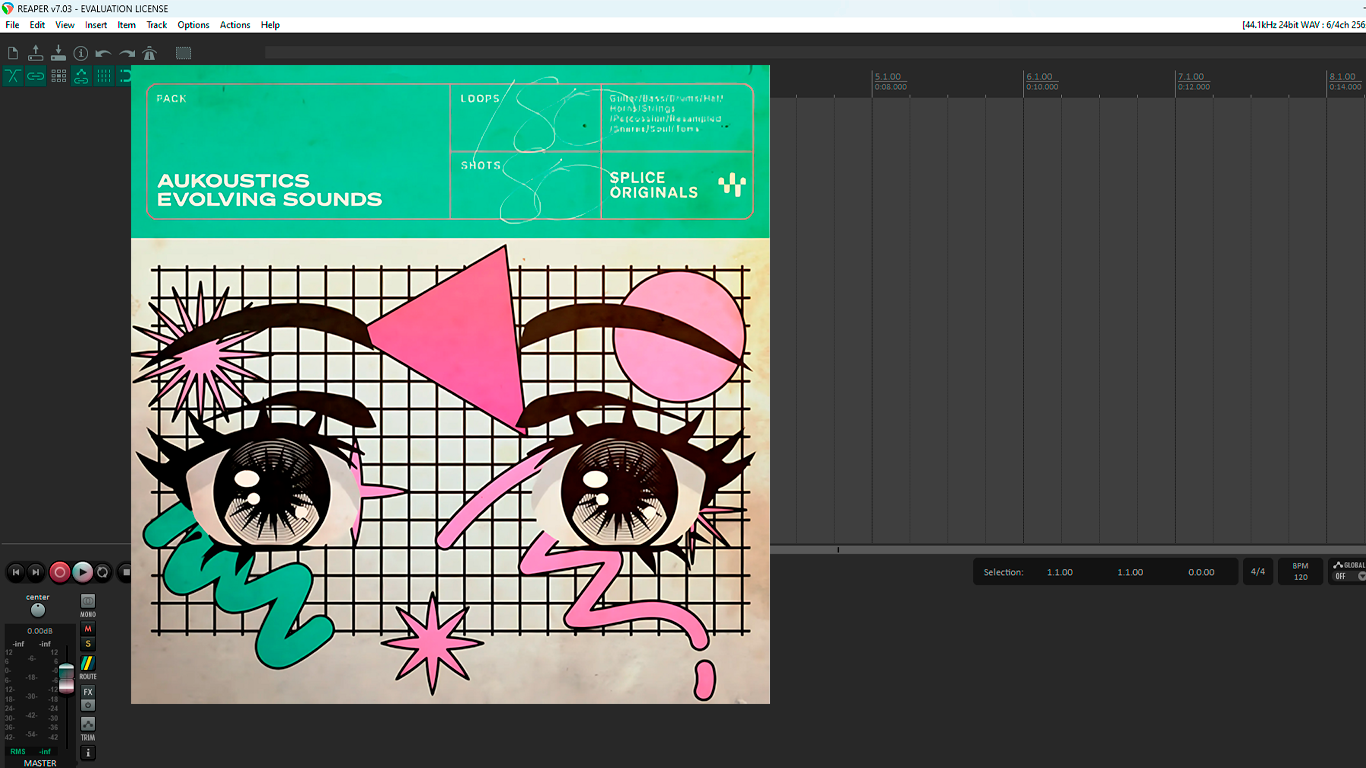
Task: Click the Play transport button
Action: (82, 572)
